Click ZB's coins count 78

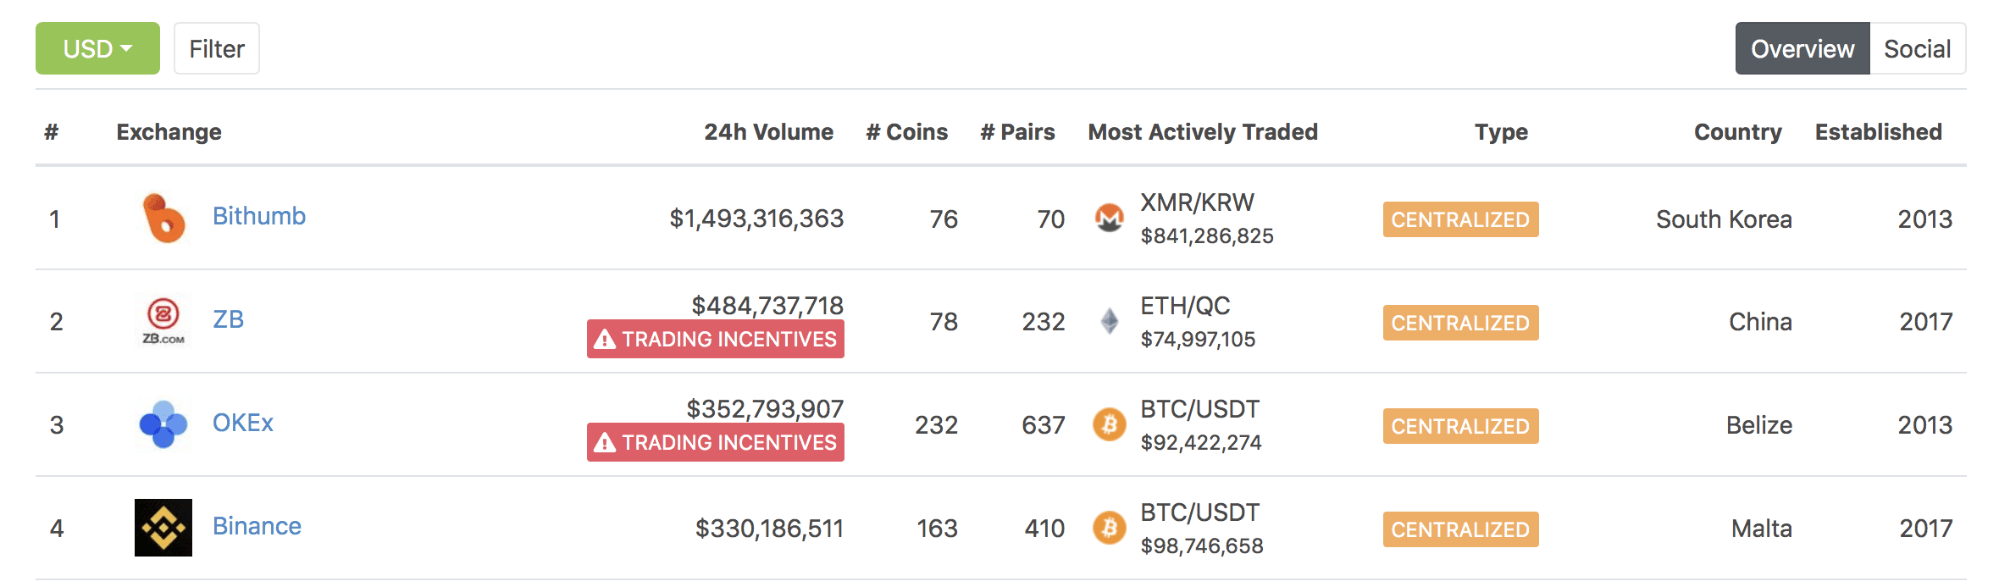(944, 322)
